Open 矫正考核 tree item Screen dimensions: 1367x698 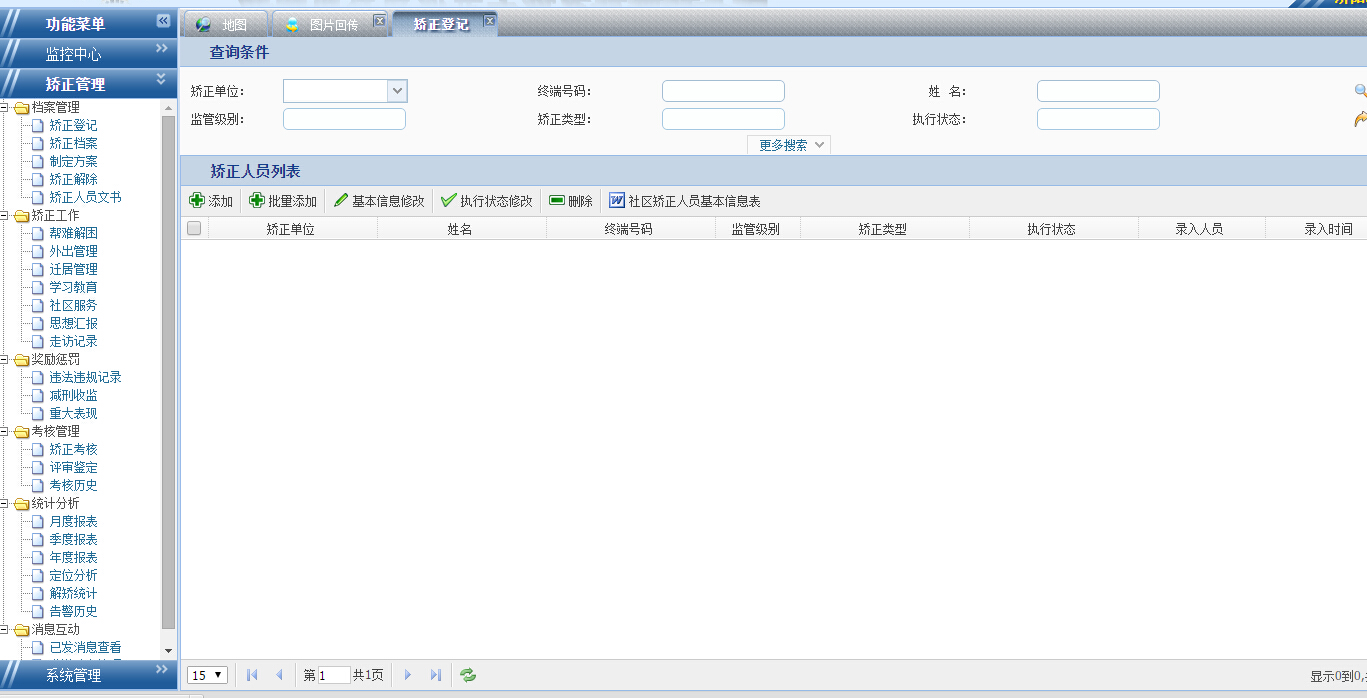(x=73, y=449)
